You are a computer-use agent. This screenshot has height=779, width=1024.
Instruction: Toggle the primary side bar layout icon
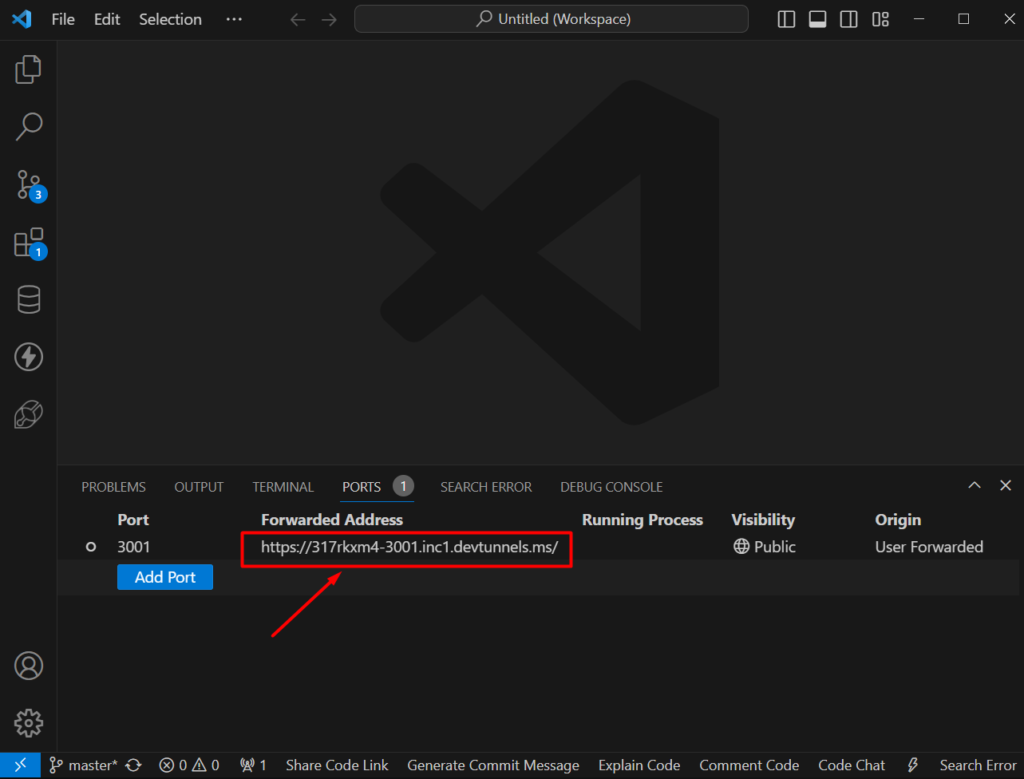786,19
